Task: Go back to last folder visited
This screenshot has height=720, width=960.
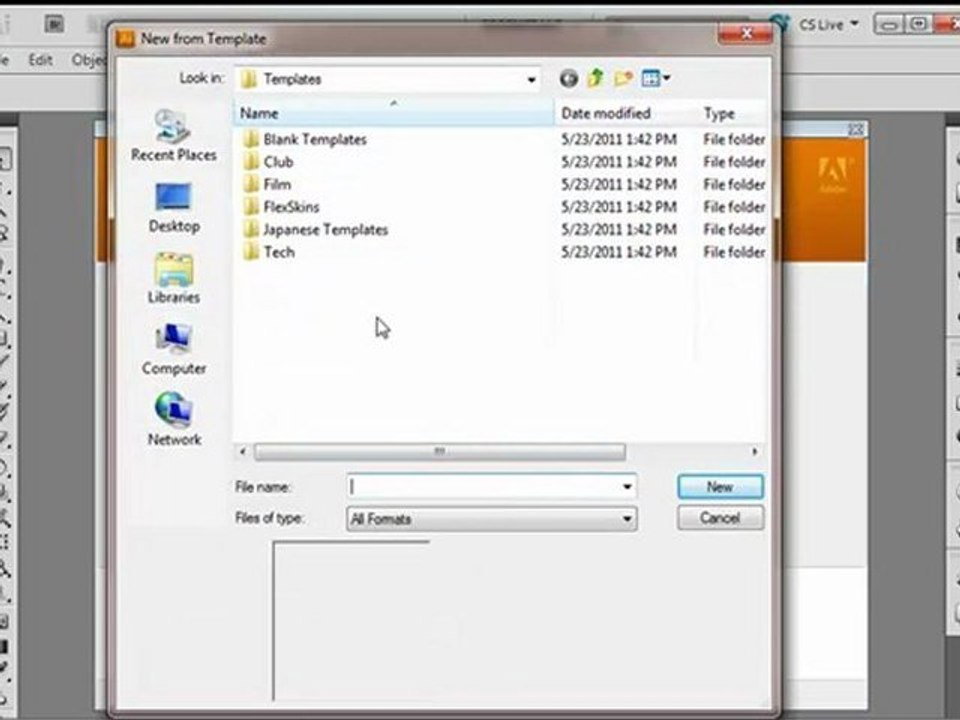Action: [569, 78]
